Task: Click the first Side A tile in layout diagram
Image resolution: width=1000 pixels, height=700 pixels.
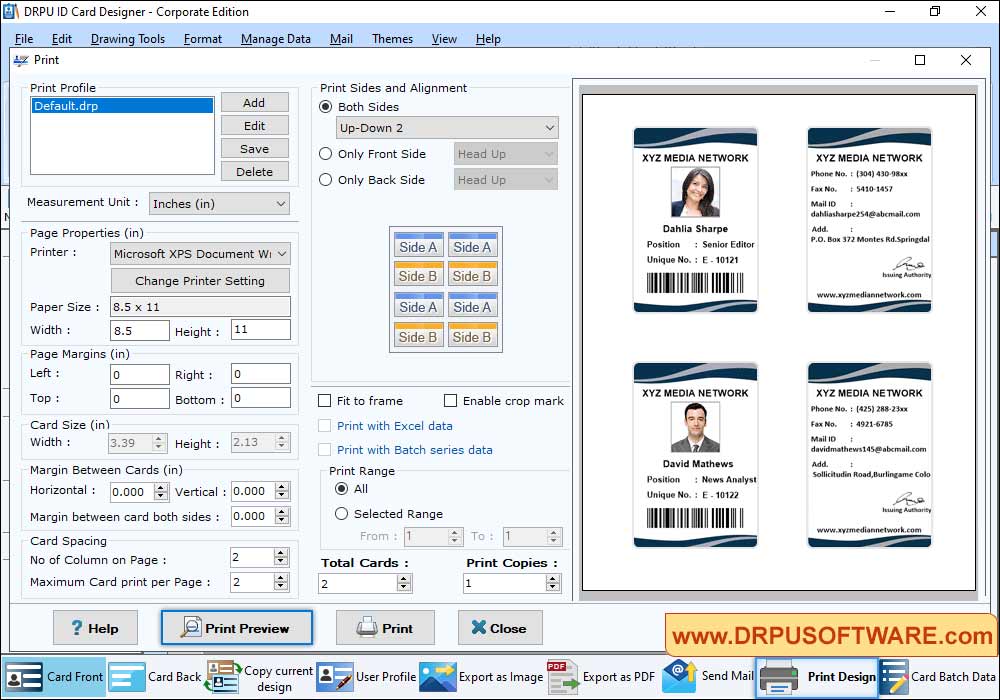Action: pos(418,245)
